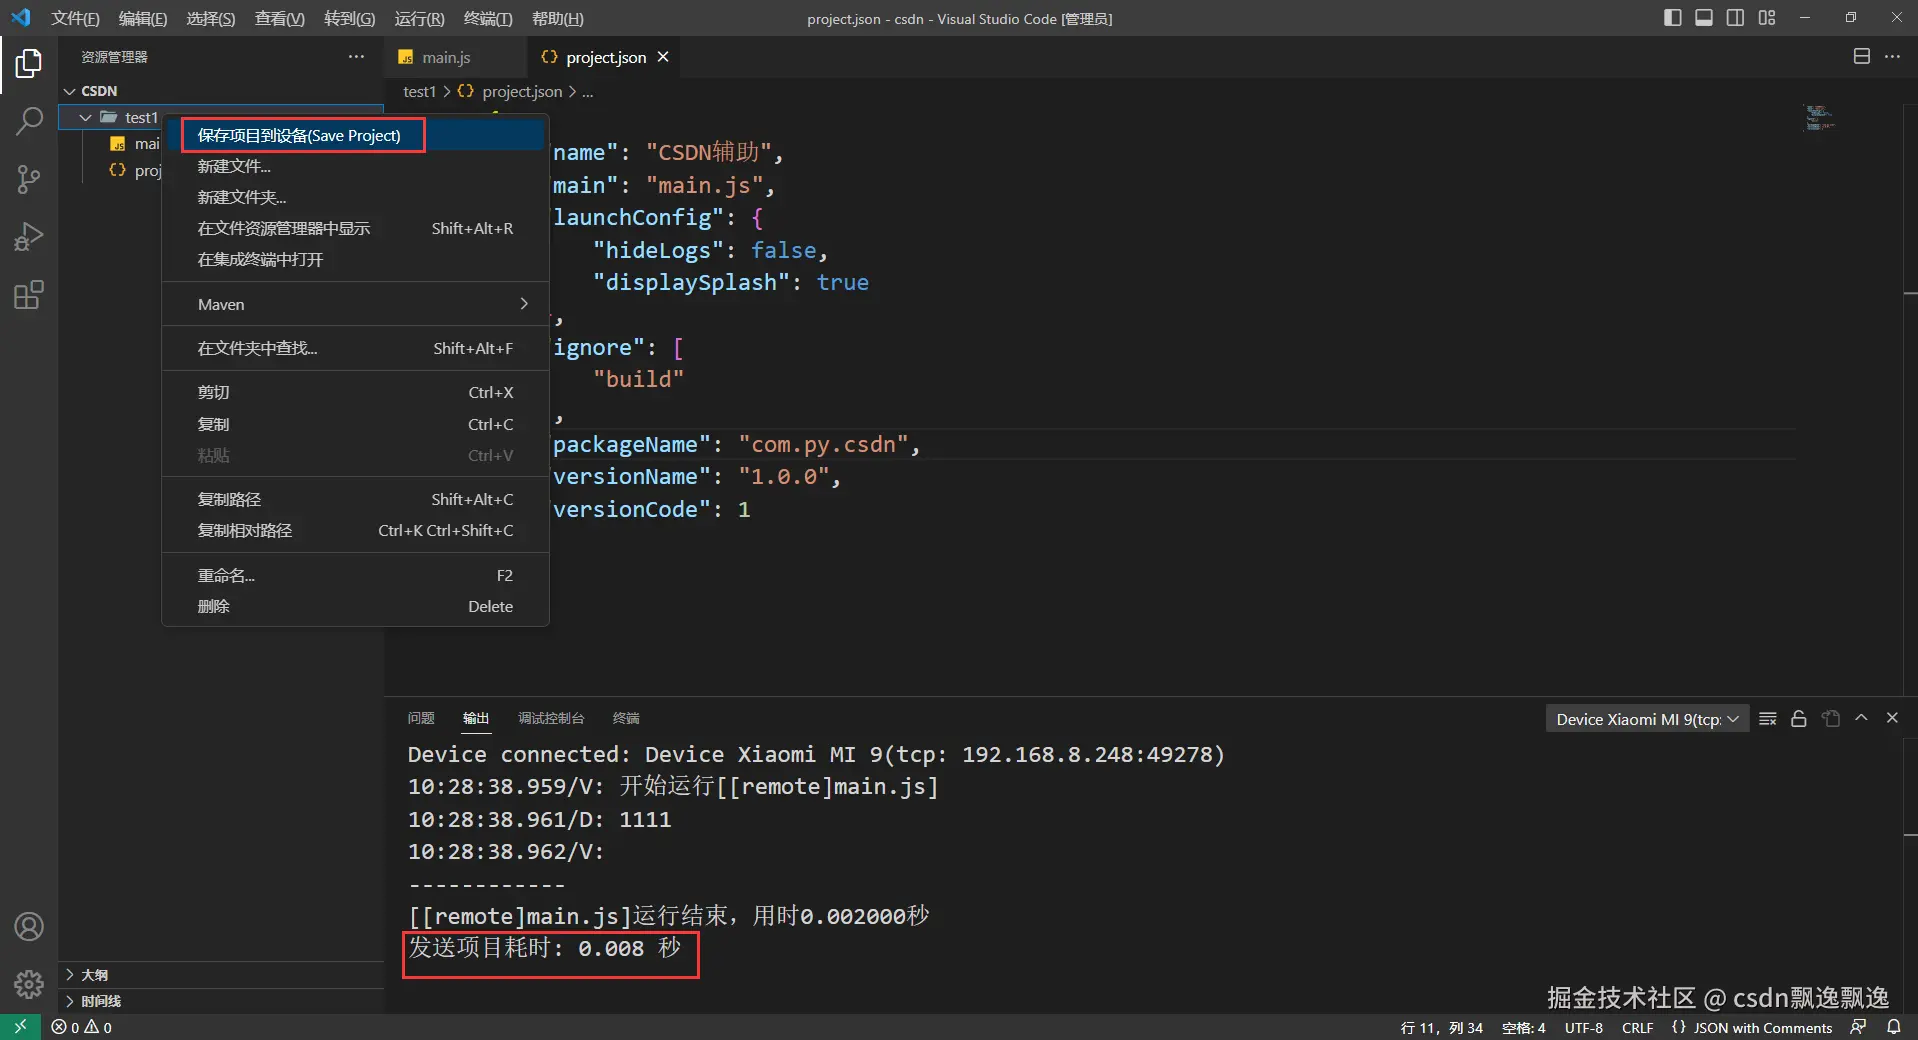Change end-of-line sequence CRLF
This screenshot has width=1918, height=1040.
coord(1638,1027)
